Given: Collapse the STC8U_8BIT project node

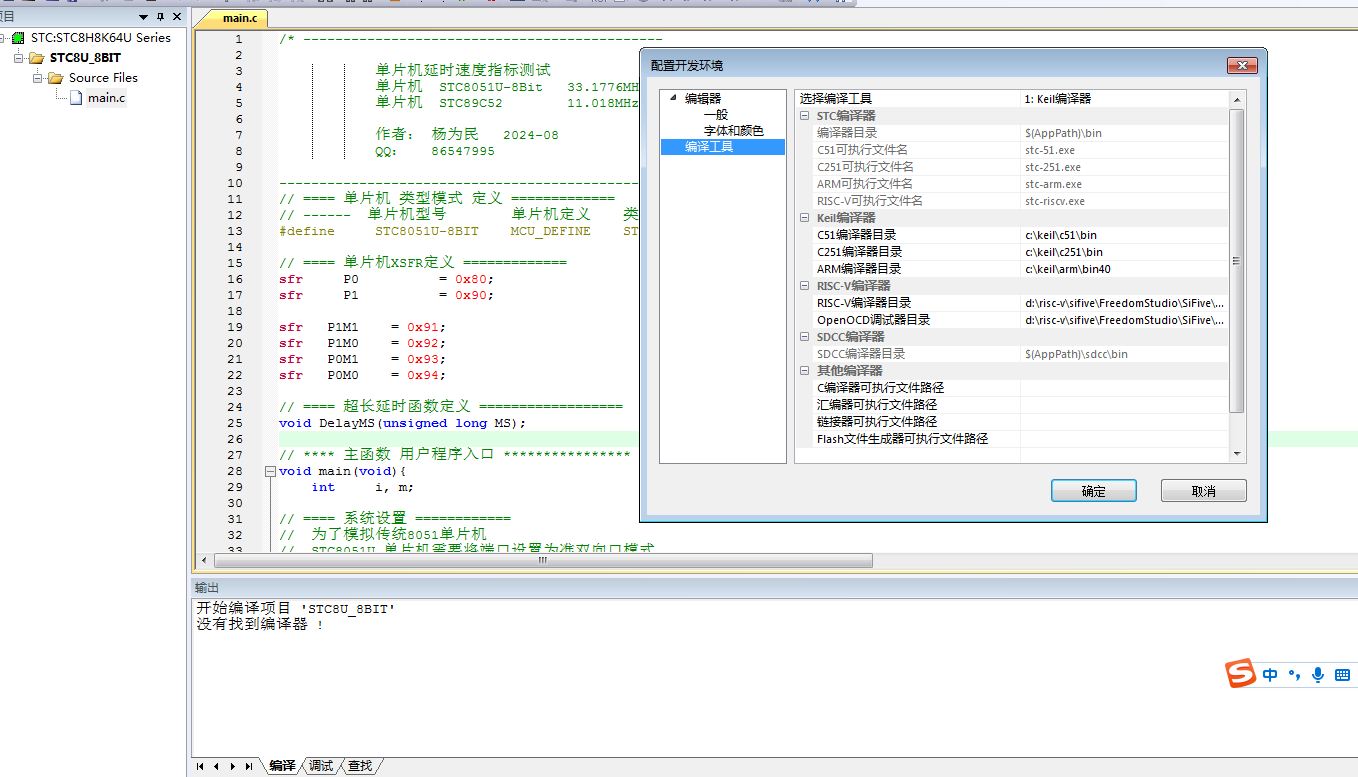Looking at the screenshot, I should tap(20, 58).
